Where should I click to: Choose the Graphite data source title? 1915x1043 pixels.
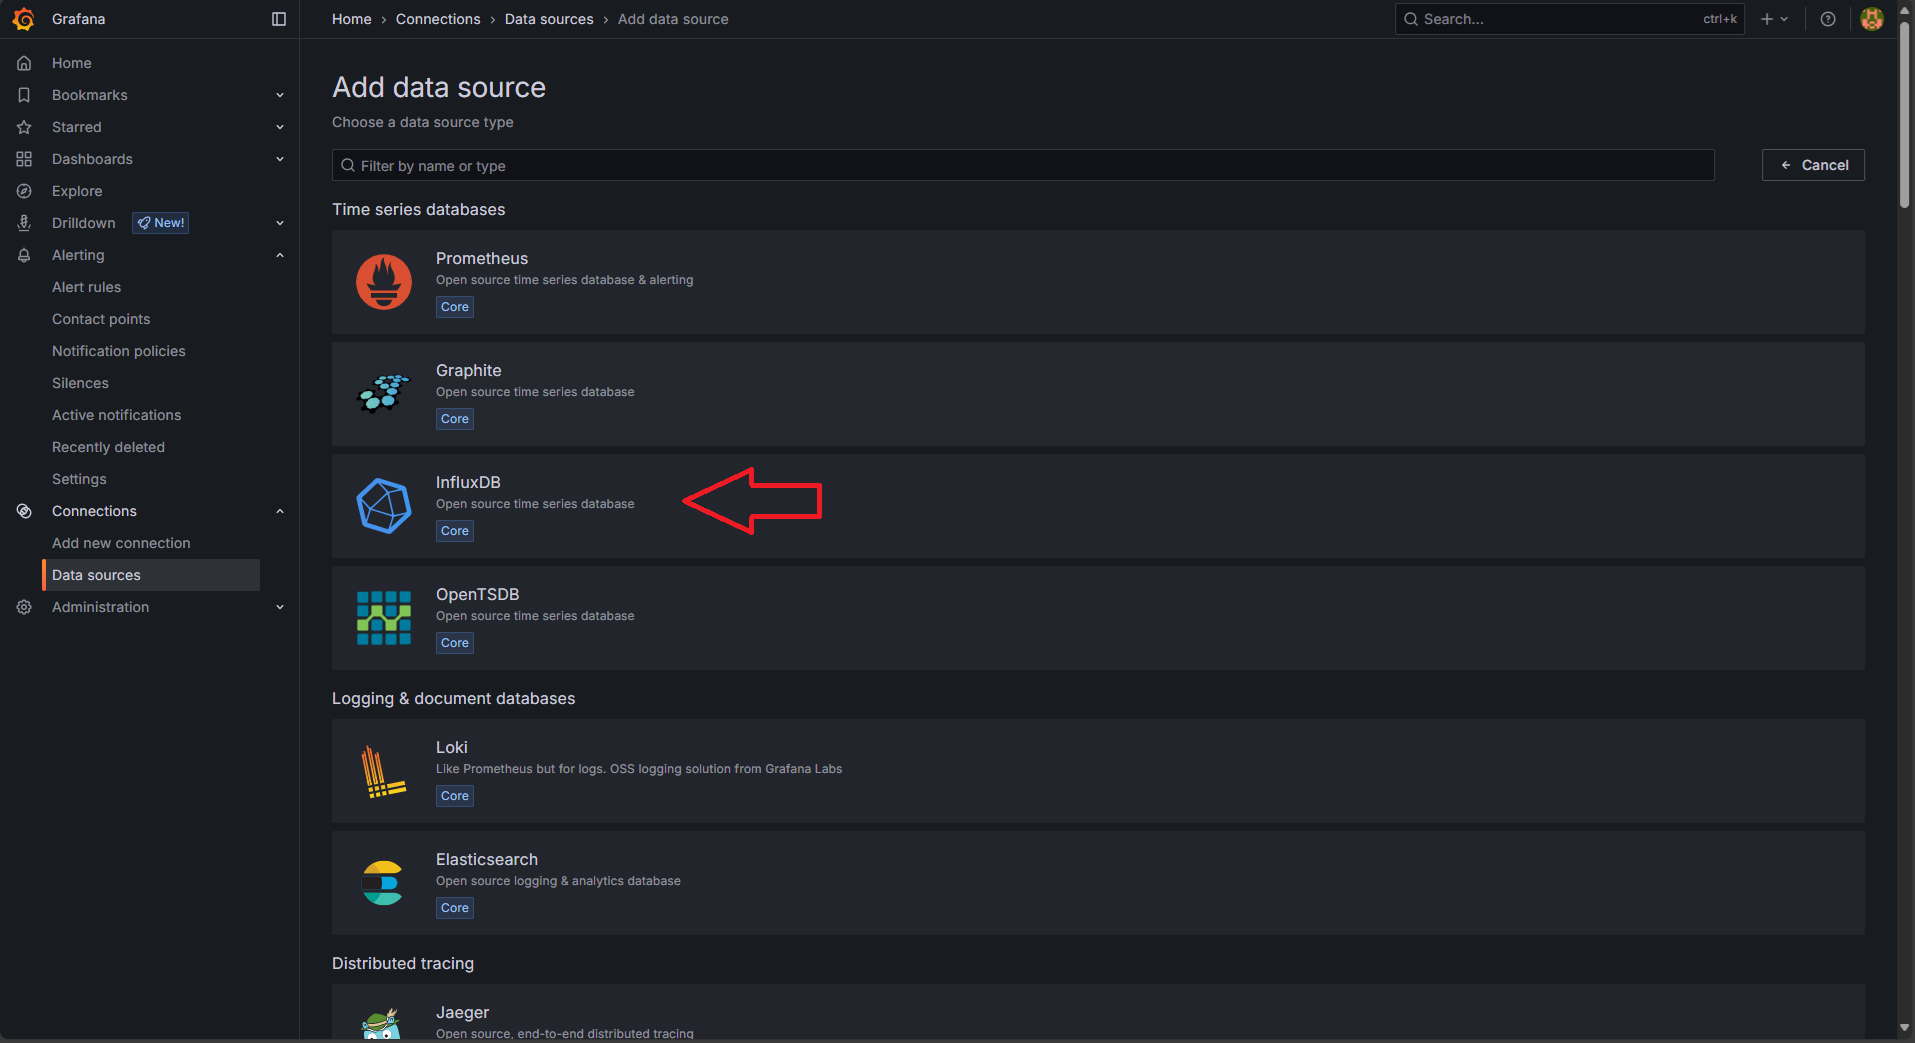469,370
